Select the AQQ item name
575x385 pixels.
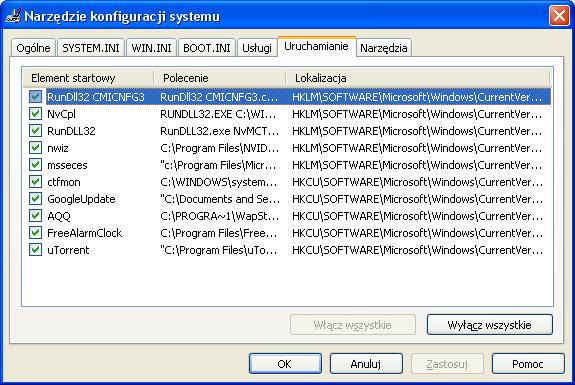(59, 216)
